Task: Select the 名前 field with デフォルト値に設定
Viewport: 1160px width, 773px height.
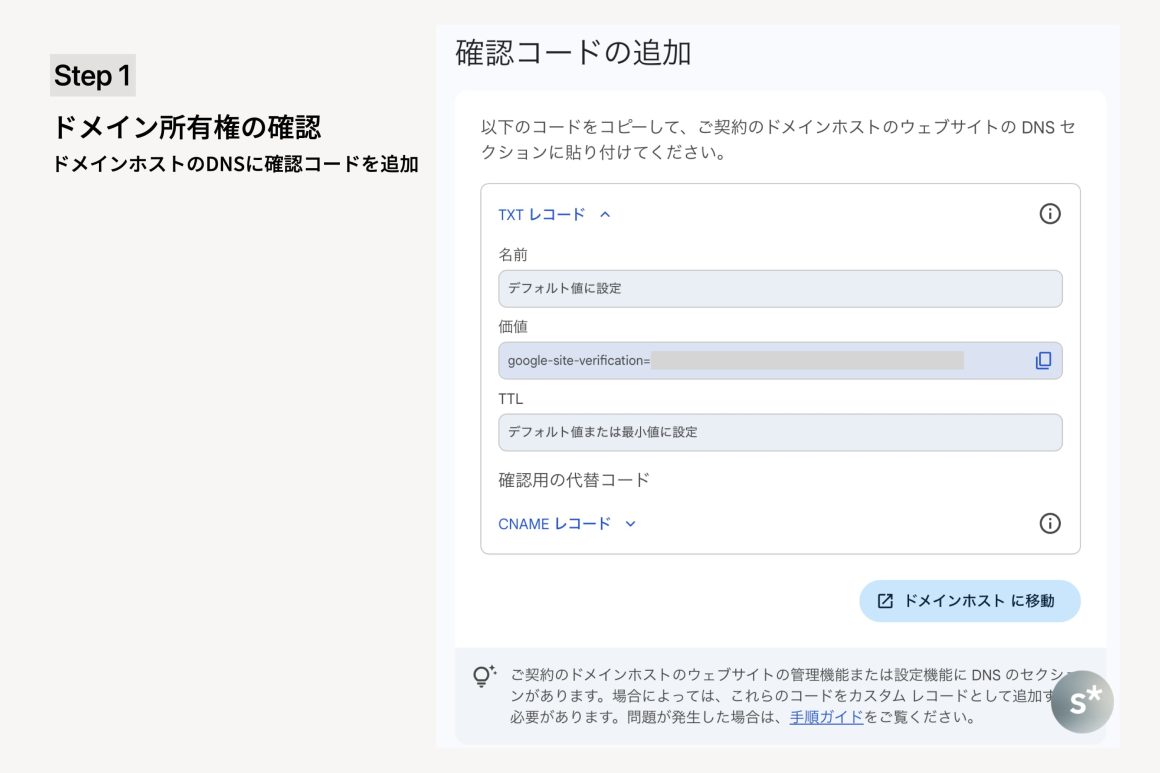Action: [x=780, y=289]
